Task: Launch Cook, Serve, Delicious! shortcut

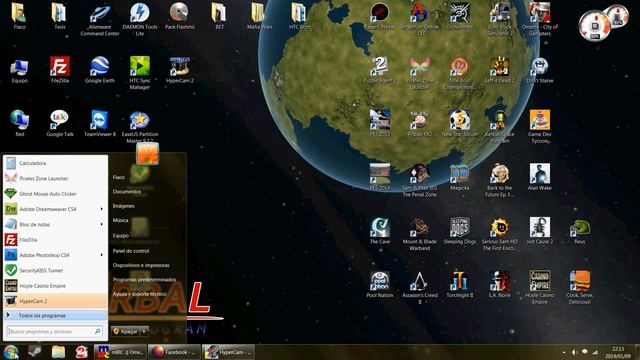Action: 580,287
